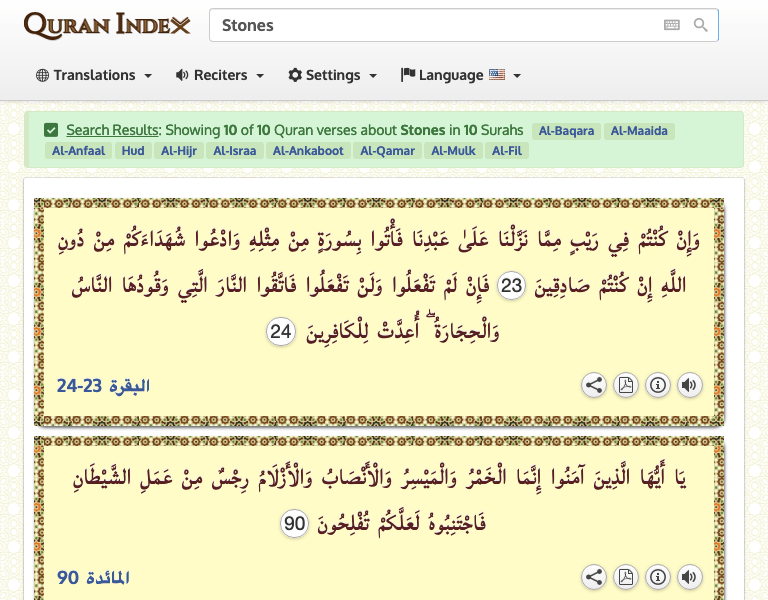The width and height of the screenshot is (768, 600).
Task: Open the Settings dropdown
Action: (x=332, y=75)
